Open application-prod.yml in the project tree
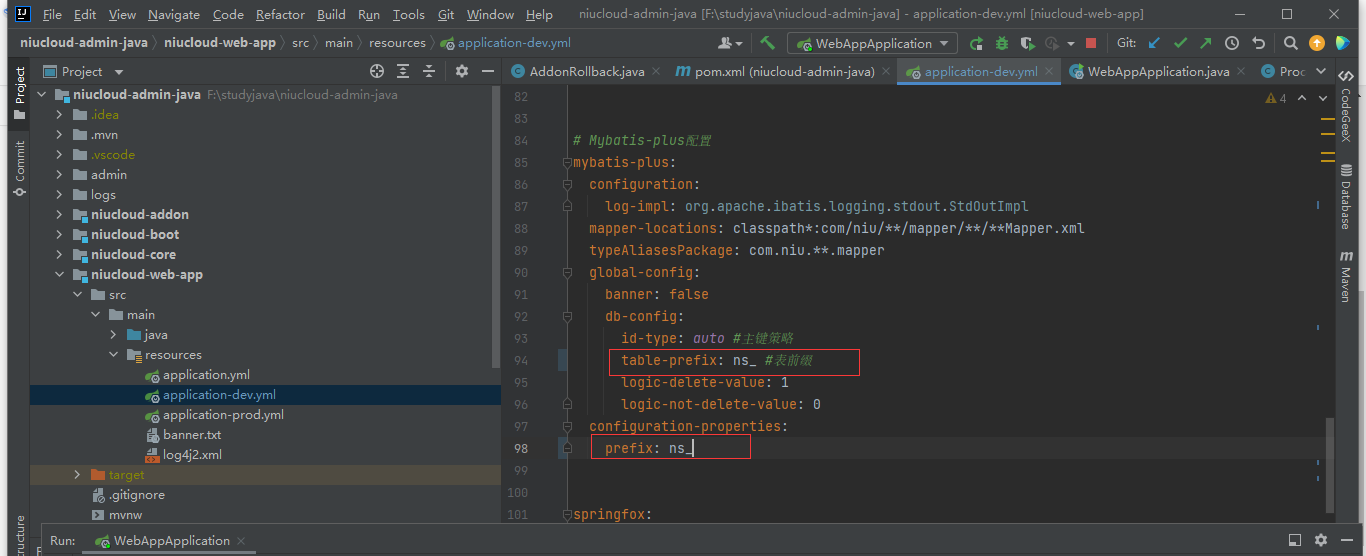The width and height of the screenshot is (1366, 556). (223, 415)
